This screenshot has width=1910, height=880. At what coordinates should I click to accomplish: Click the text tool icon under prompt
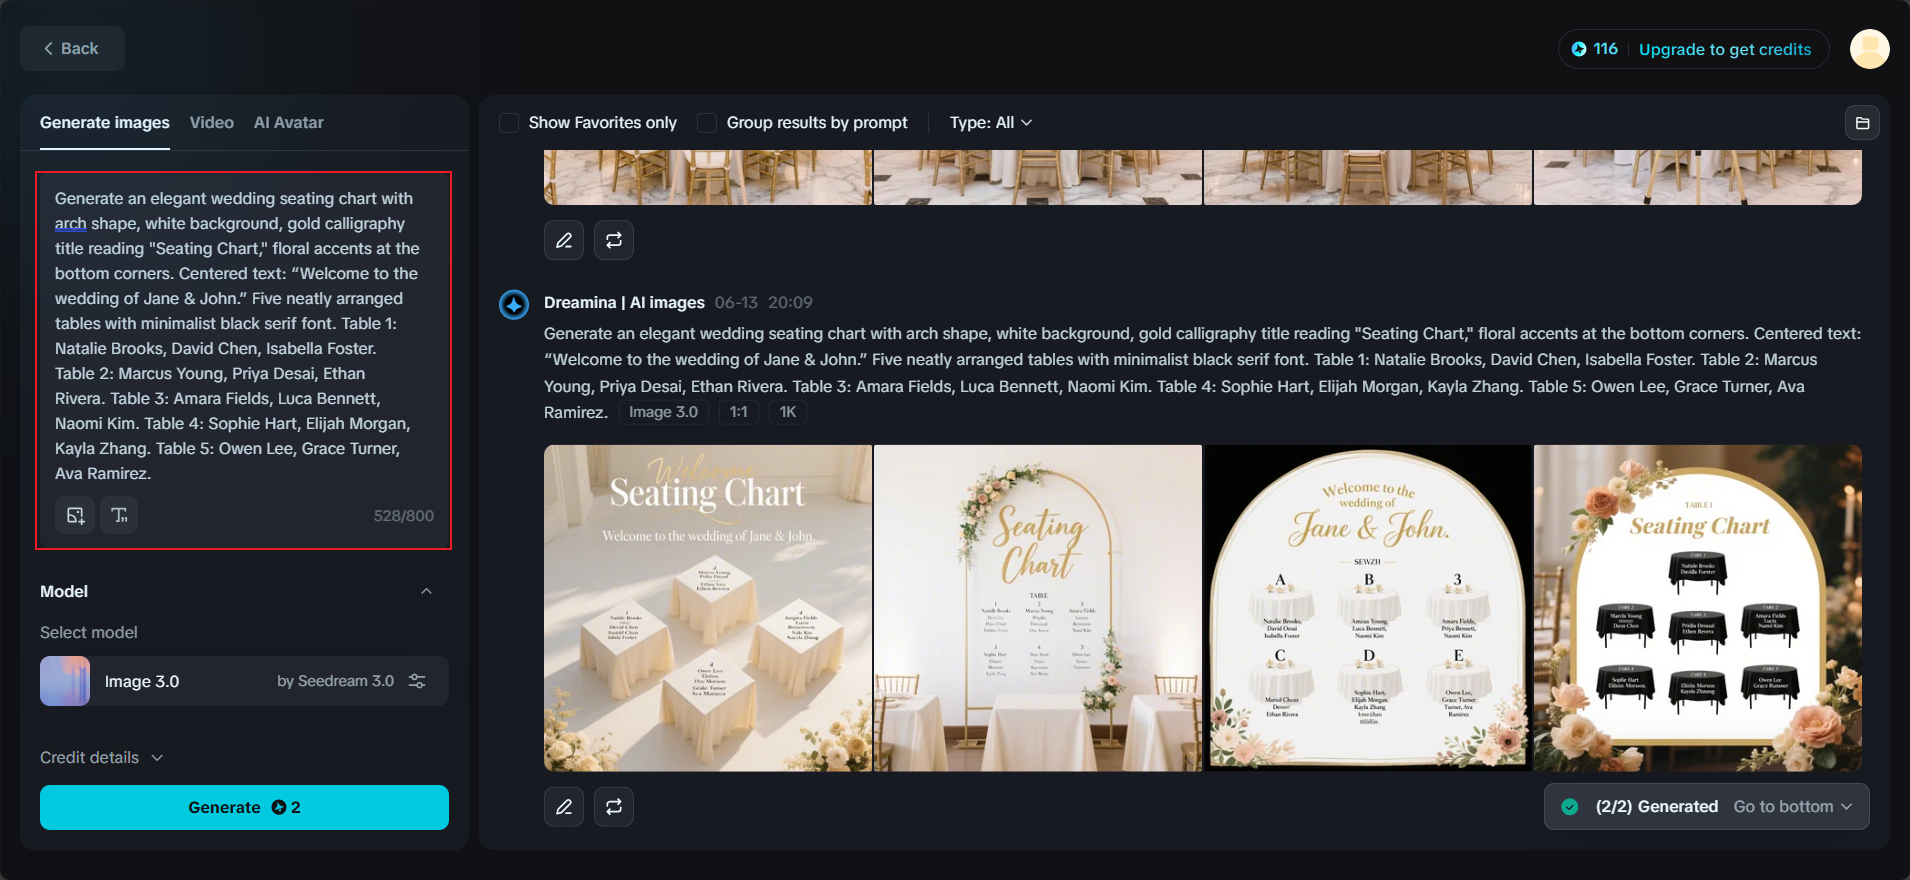(119, 515)
